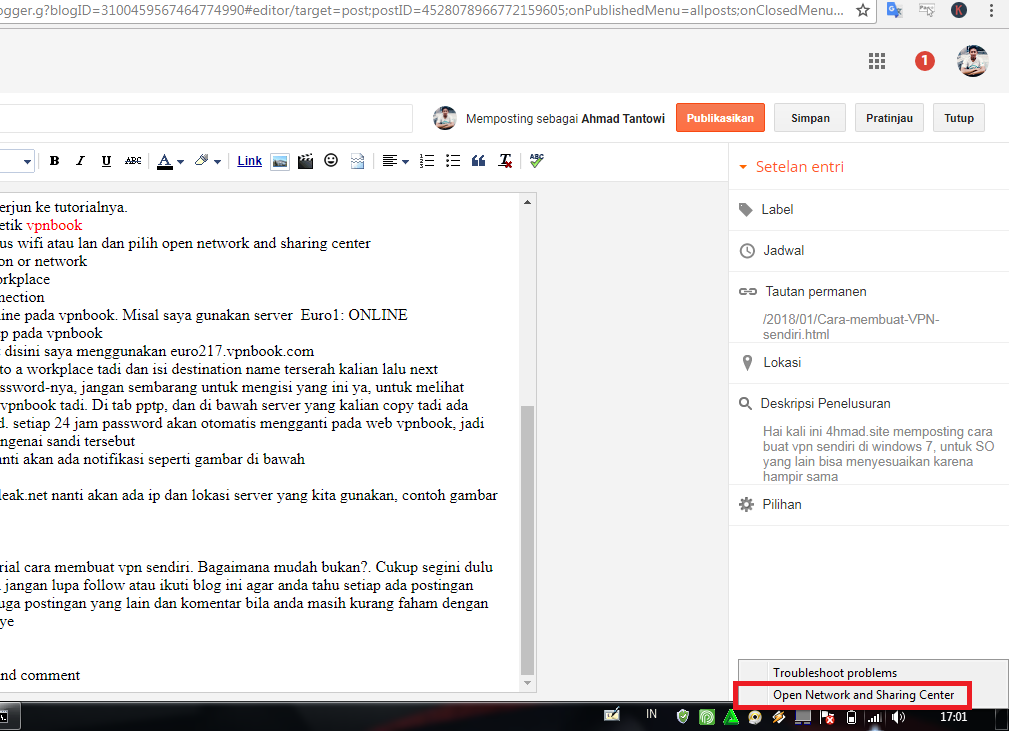This screenshot has height=731, width=1009.
Task: Toggle bold formatting in editor toolbar
Action: point(55,161)
